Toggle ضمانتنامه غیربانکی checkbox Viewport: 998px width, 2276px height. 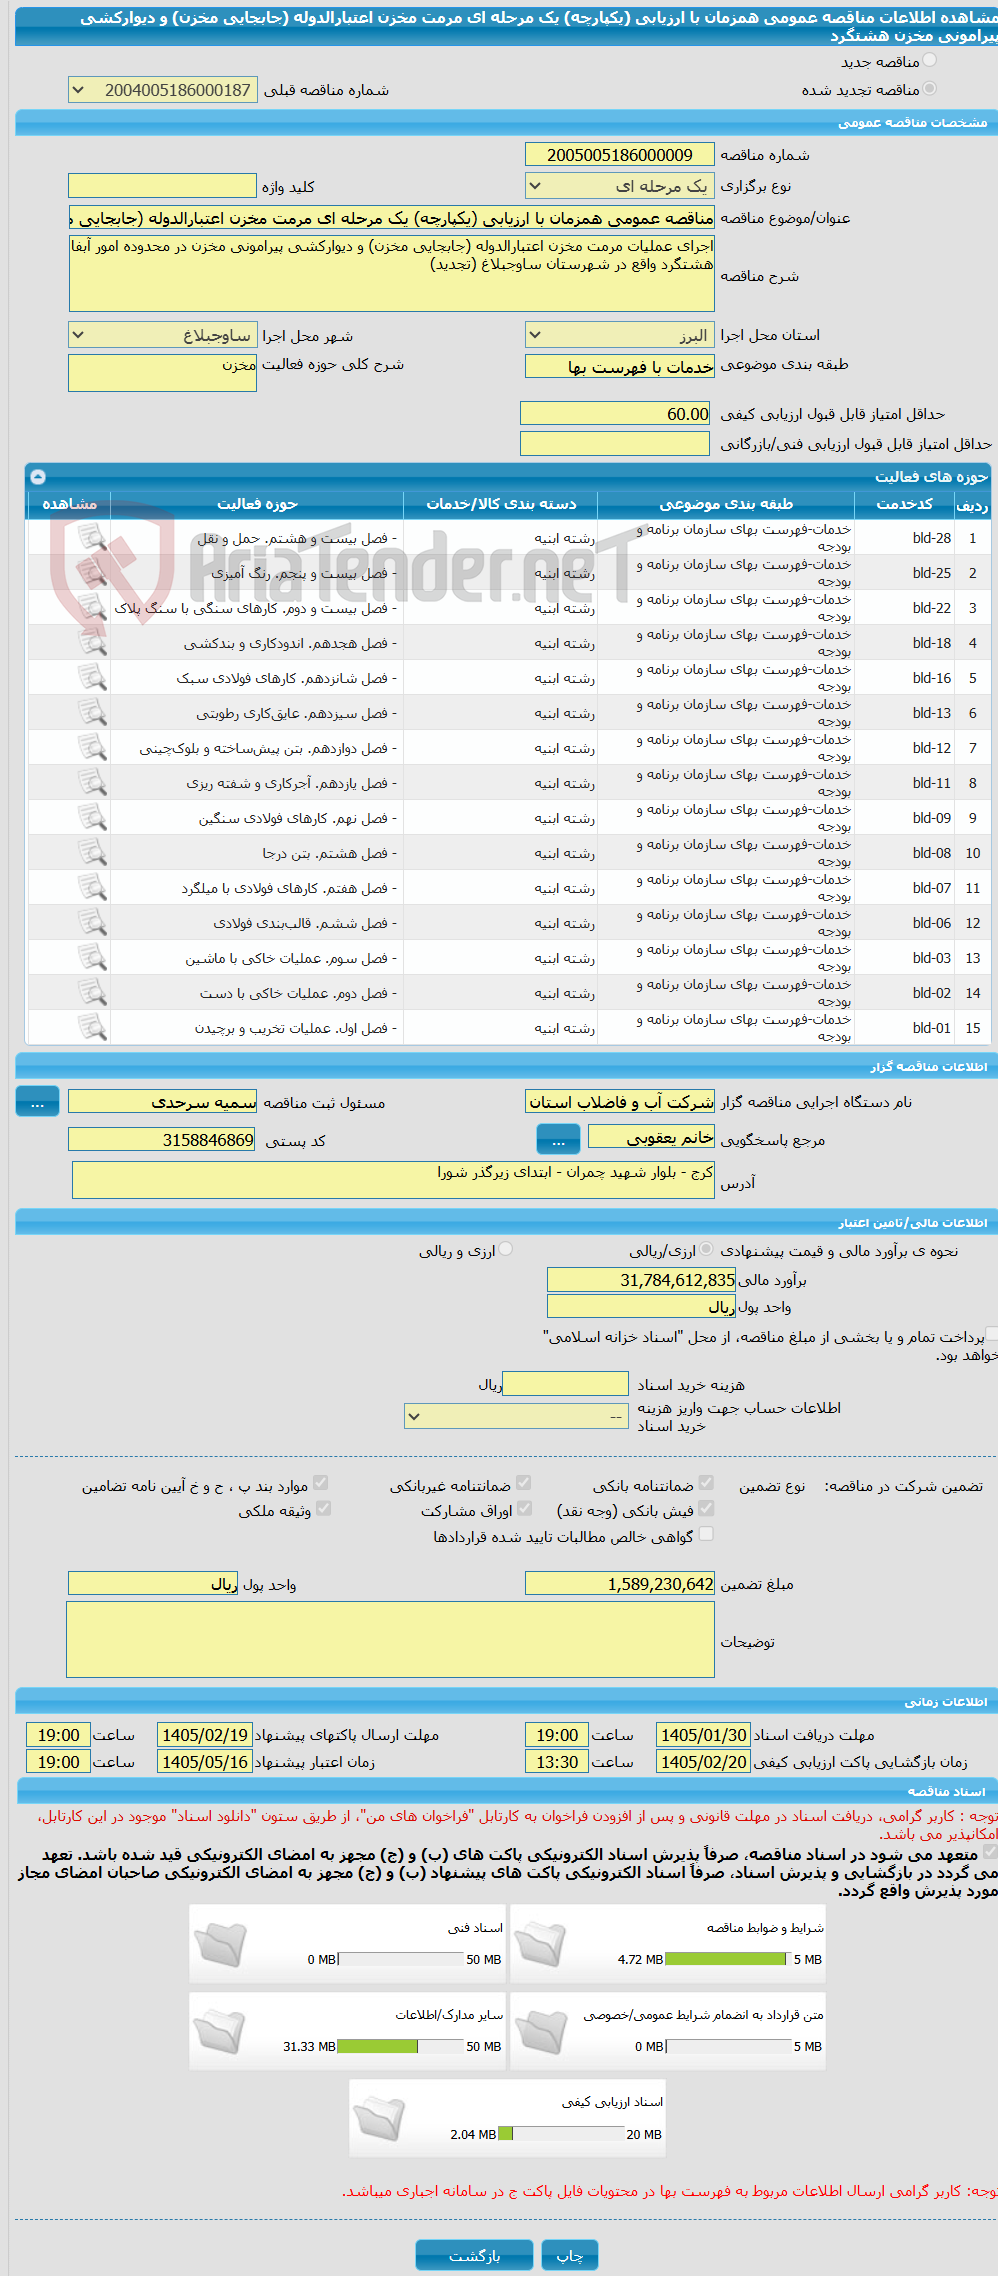[x=523, y=1484]
